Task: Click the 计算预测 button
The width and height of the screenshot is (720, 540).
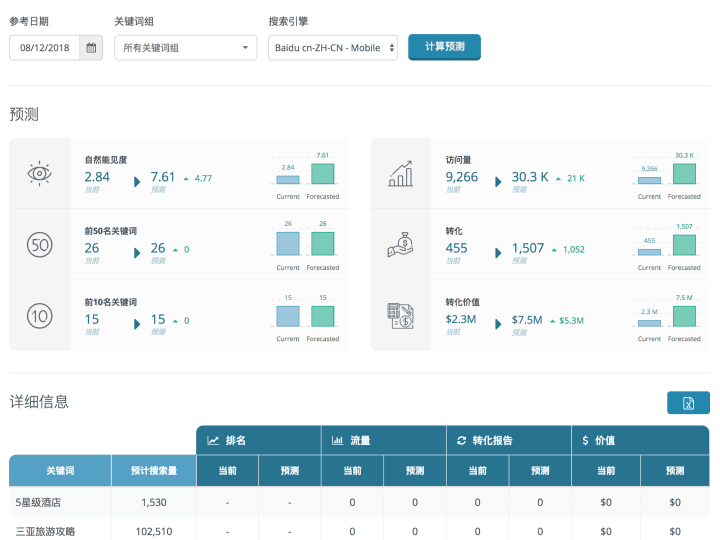Action: (x=444, y=47)
